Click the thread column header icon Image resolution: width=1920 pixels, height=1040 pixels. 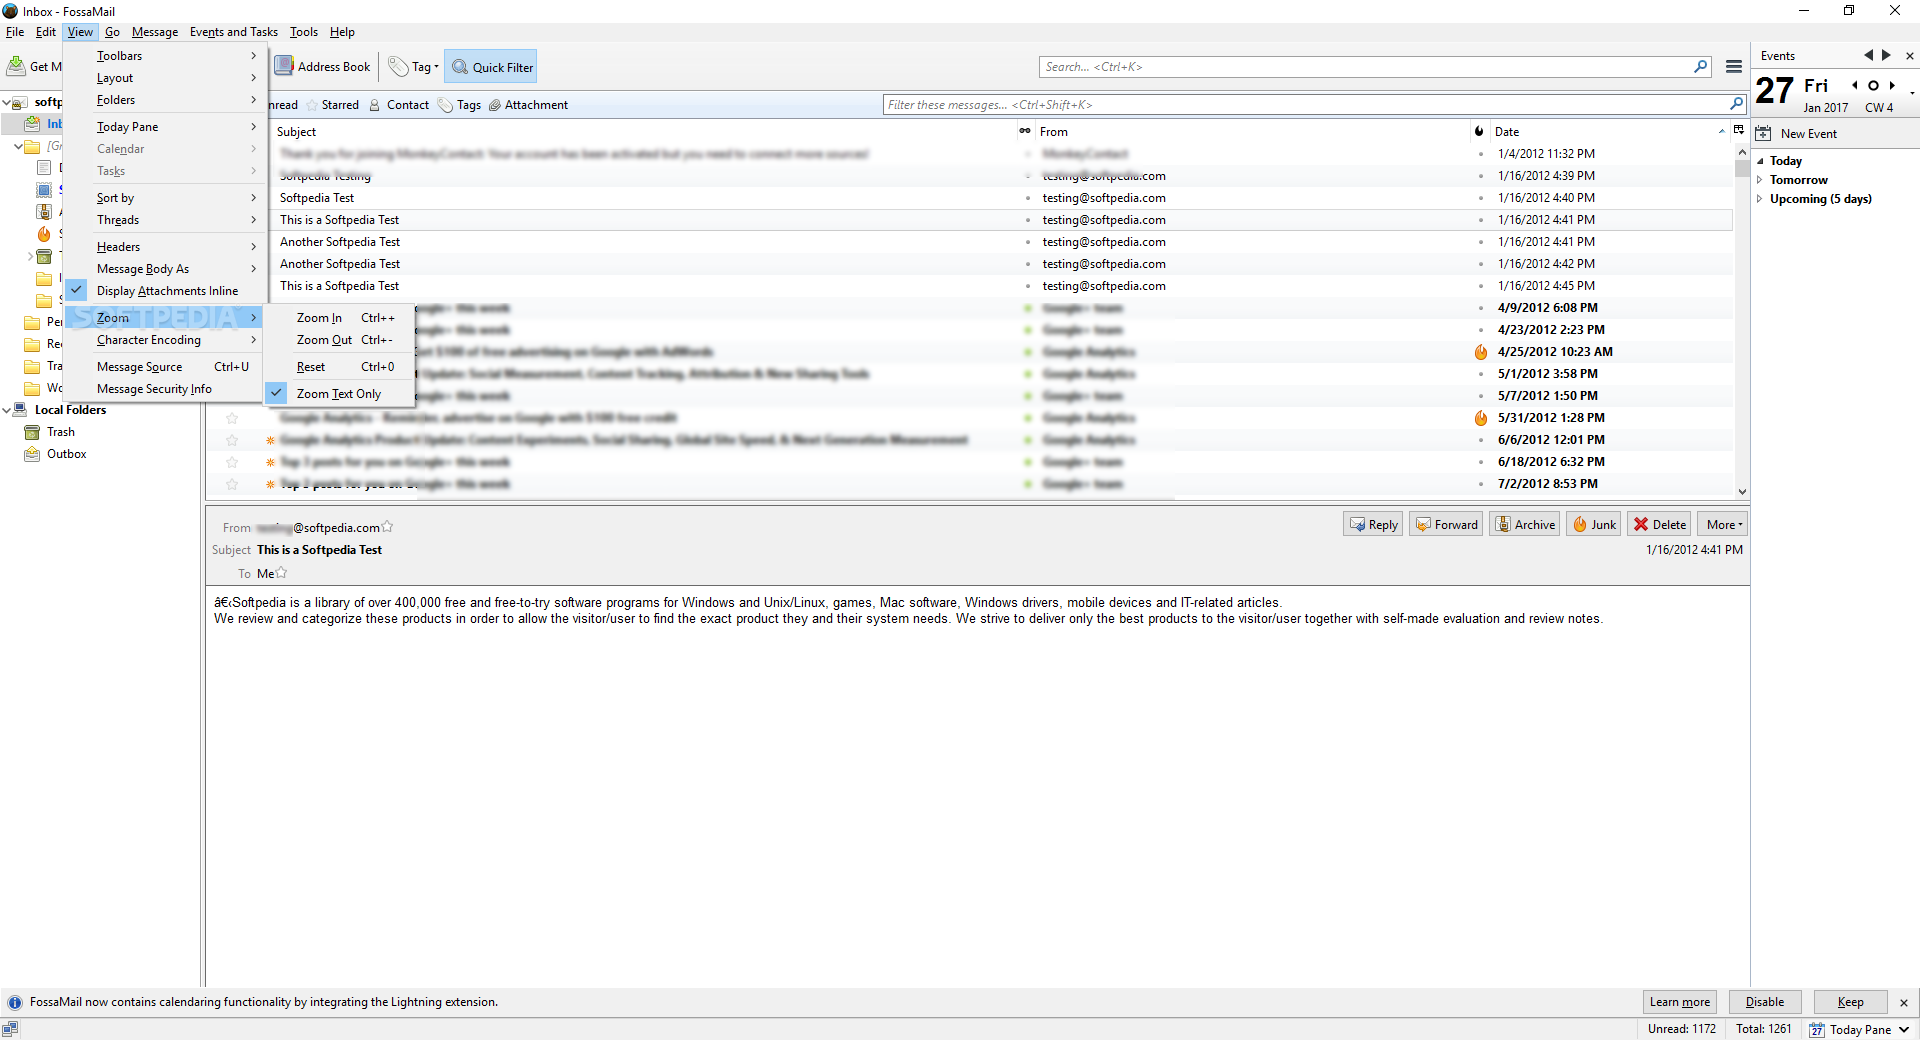(1025, 131)
